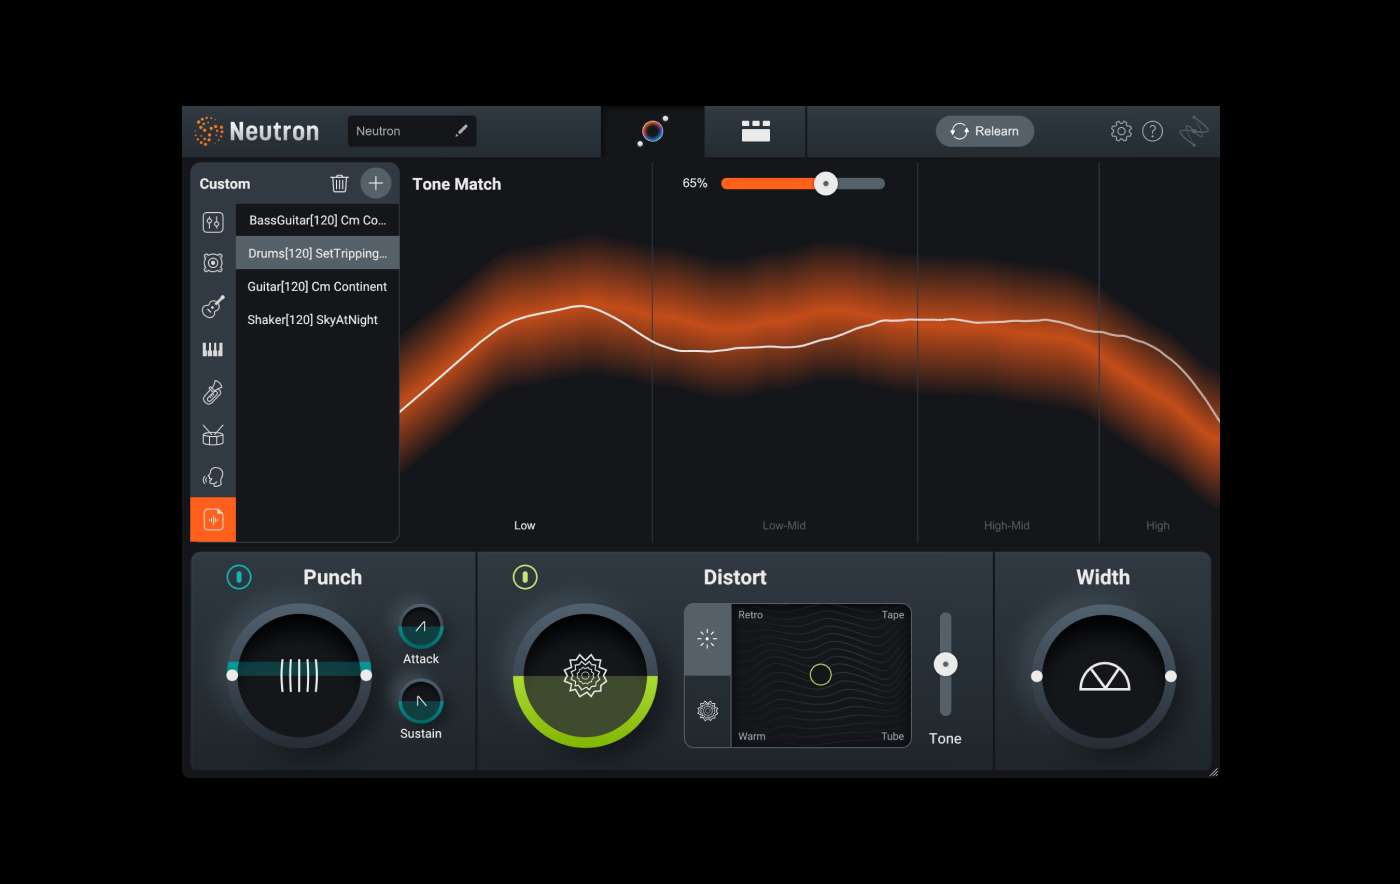Click the Width dial center icon

[1104, 677]
